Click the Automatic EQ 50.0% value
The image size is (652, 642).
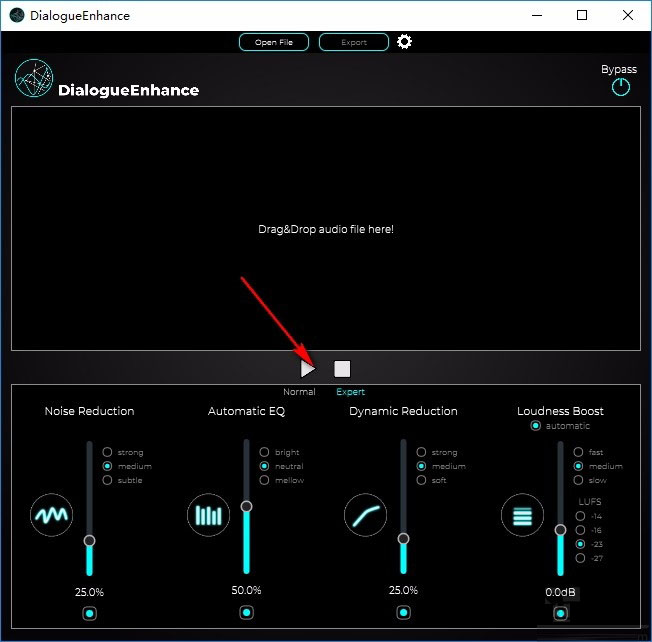(x=247, y=590)
